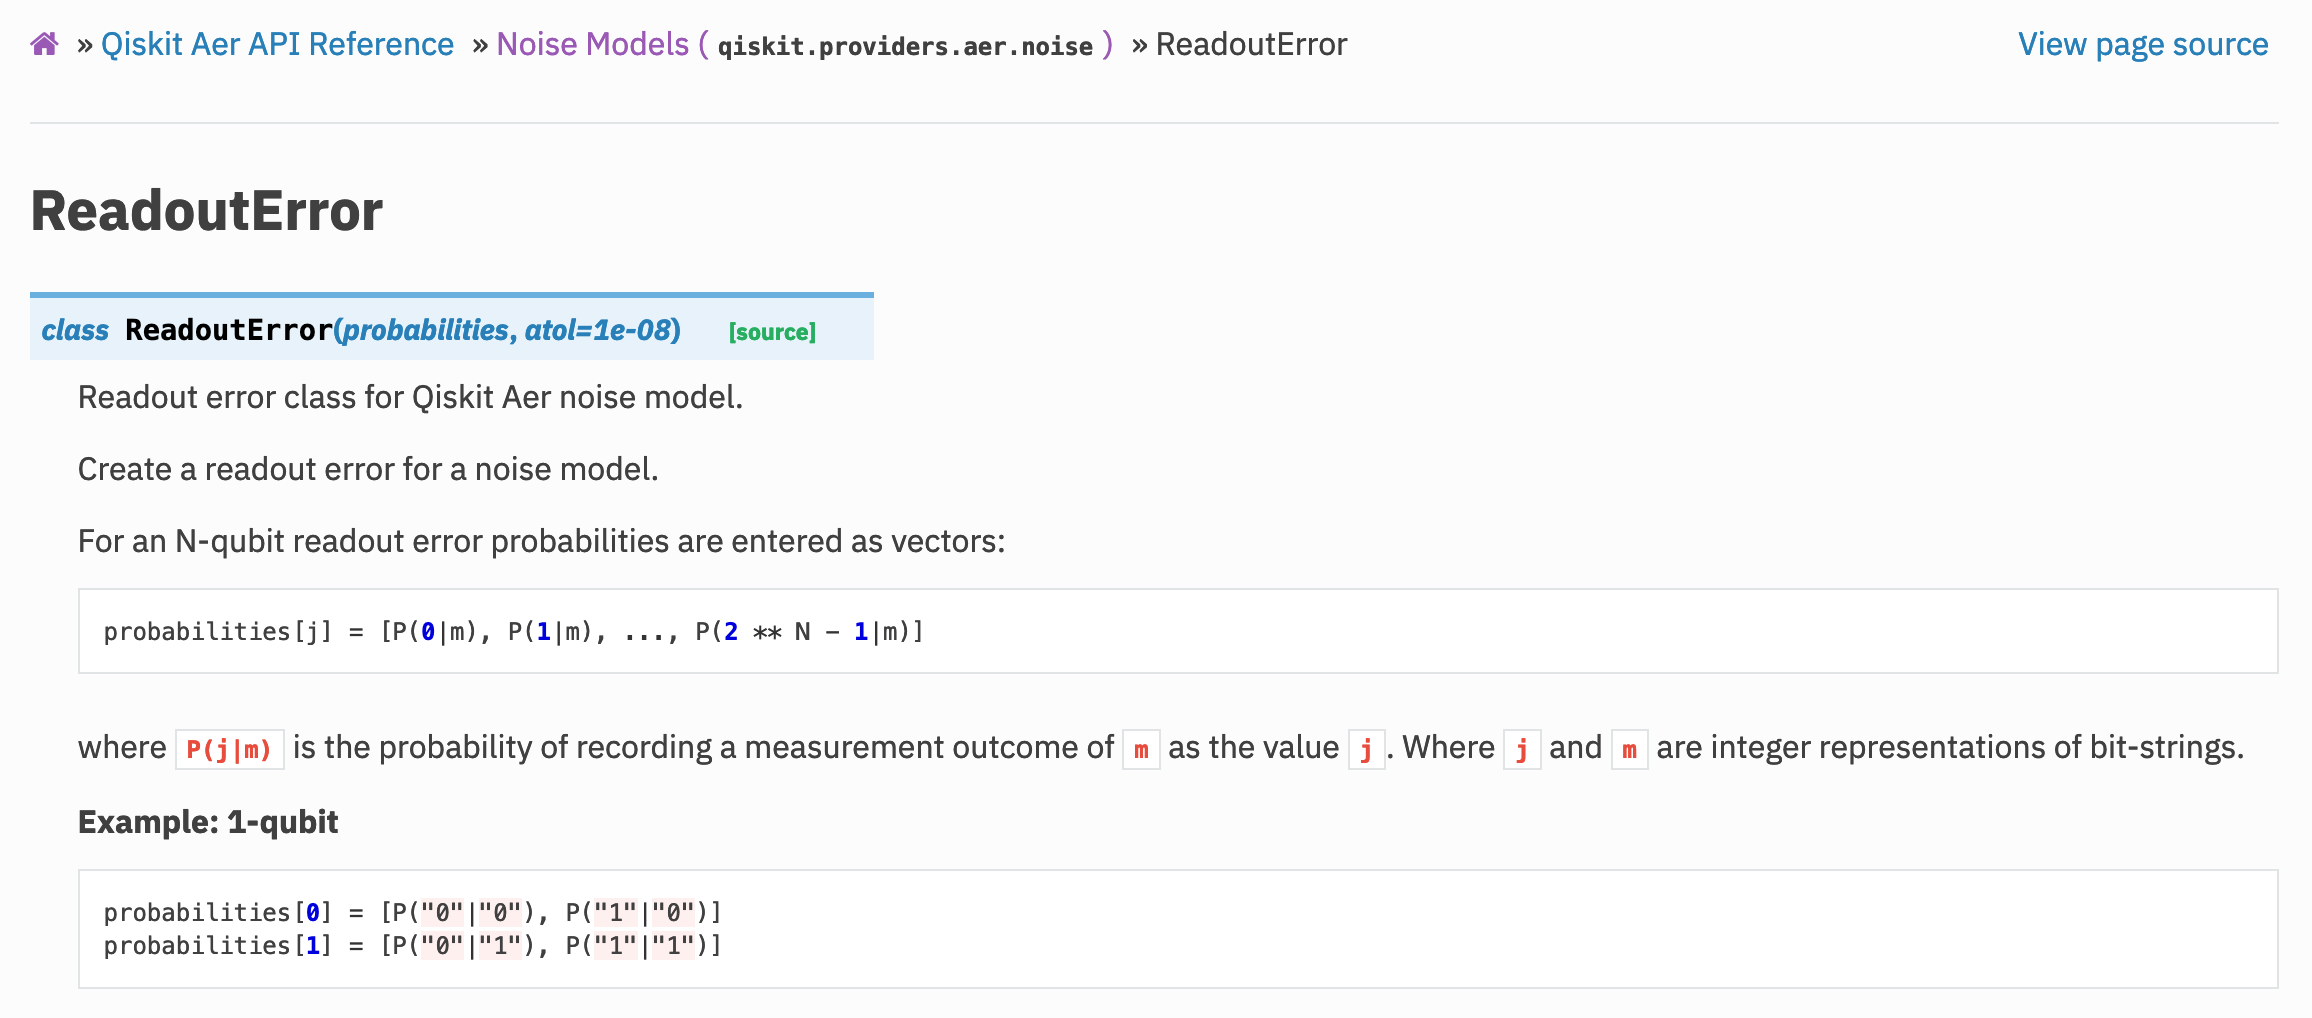Click the inline code j after 'Where'
2312x1018 pixels.
[1520, 748]
